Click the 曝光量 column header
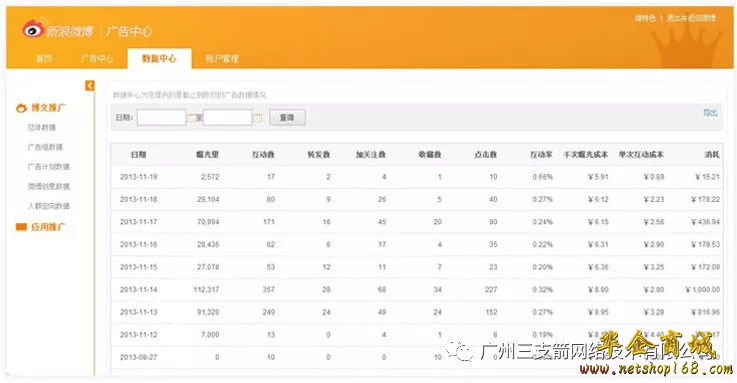737x383 pixels. point(207,155)
